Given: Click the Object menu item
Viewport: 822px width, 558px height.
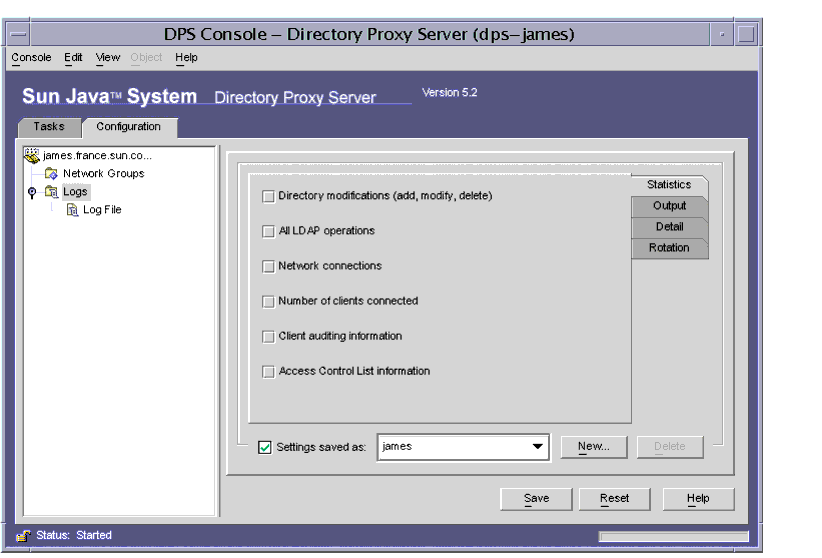Looking at the screenshot, I should 146,58.
